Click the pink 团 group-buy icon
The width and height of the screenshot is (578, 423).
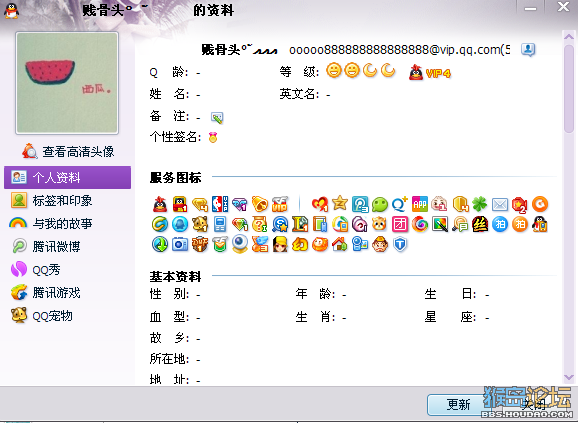[x=400, y=224]
